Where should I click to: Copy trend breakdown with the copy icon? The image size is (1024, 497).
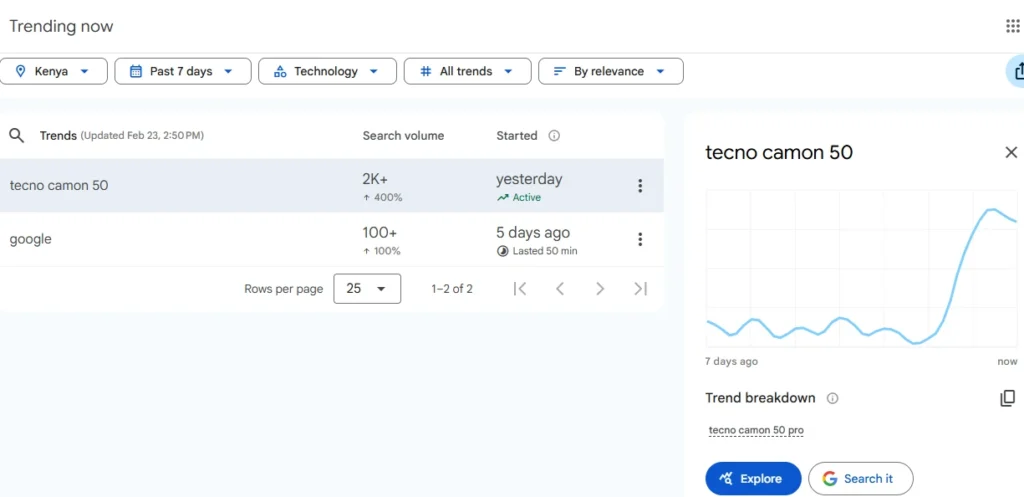click(1008, 398)
